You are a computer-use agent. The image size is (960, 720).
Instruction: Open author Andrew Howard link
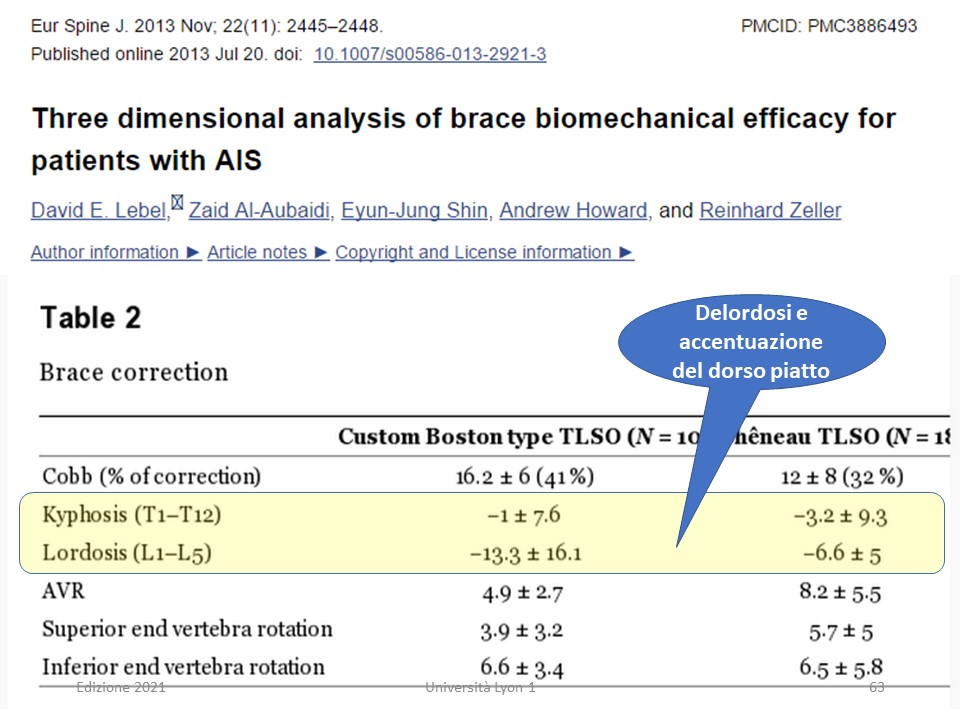point(573,210)
